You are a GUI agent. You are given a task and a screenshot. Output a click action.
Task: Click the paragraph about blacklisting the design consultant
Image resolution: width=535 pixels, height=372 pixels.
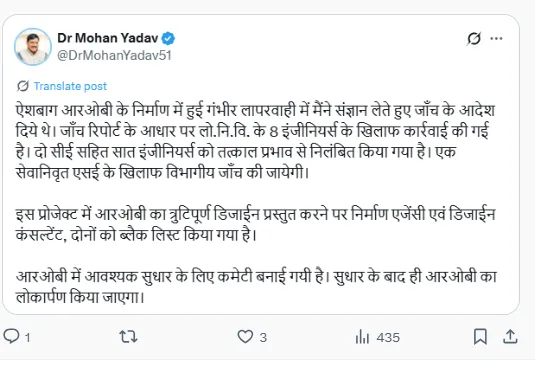[x=255, y=225]
